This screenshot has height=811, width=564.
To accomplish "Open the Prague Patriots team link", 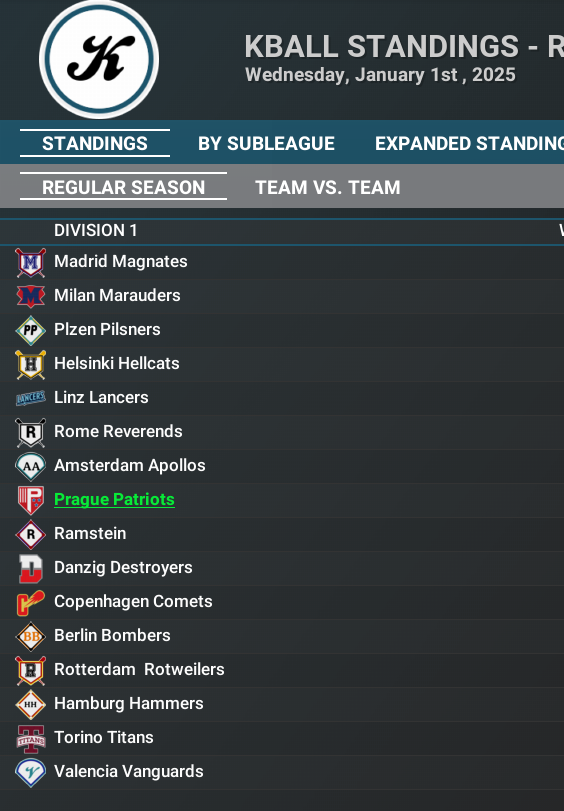I will (114, 500).
